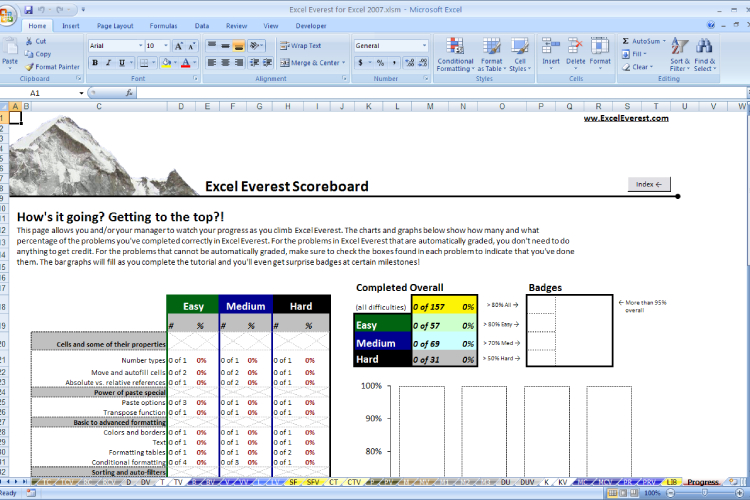The width and height of the screenshot is (750, 500).
Task: Open the ExcelEverest.com website link
Action: click(x=626, y=118)
